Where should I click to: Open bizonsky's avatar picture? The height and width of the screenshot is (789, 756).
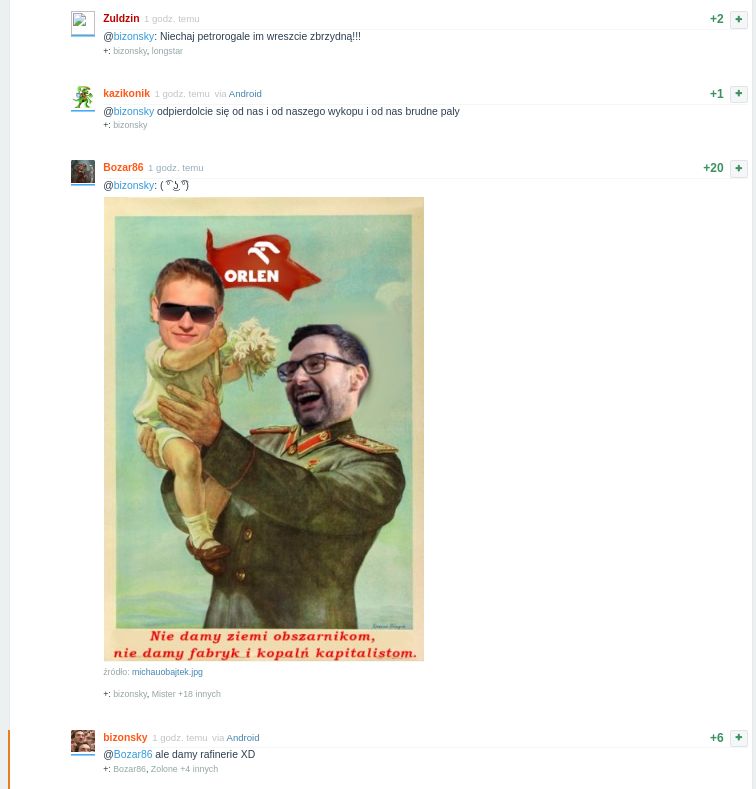point(83,741)
